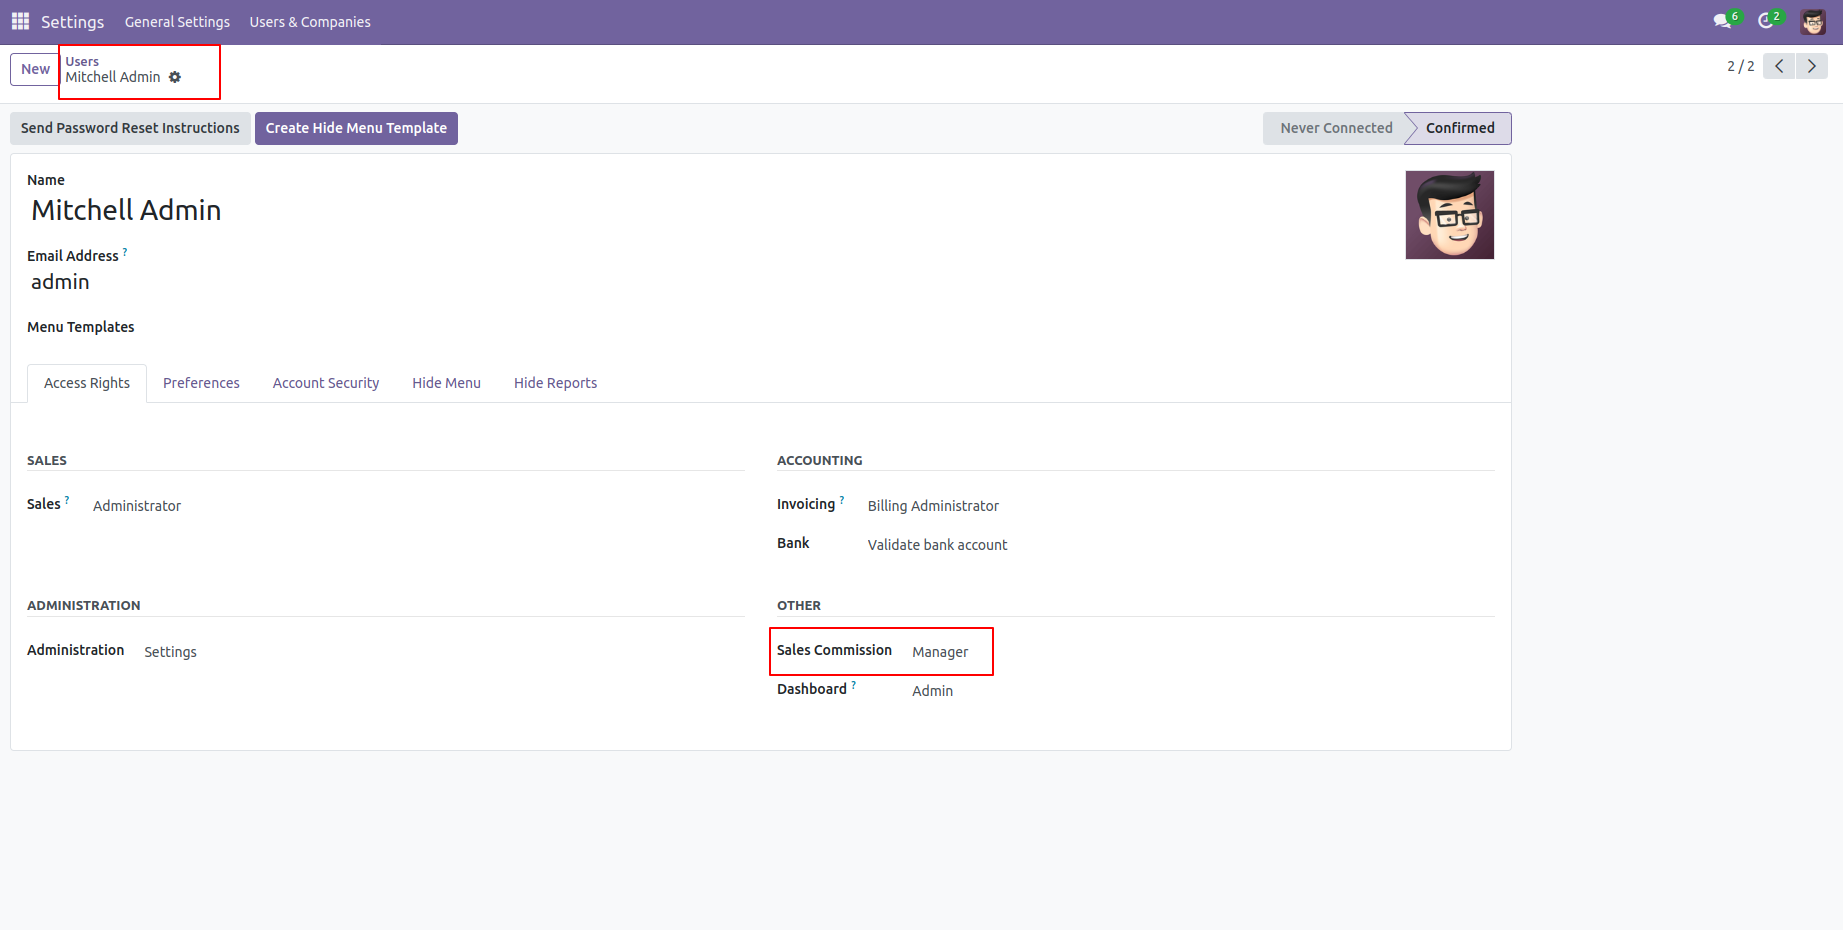The height and width of the screenshot is (930, 1843).
Task: Open the Sales Commission Manager dropdown
Action: click(940, 652)
